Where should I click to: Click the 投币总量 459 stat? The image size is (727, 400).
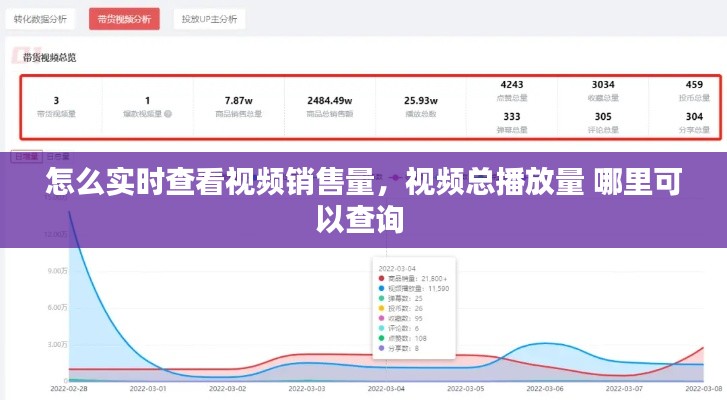694,90
